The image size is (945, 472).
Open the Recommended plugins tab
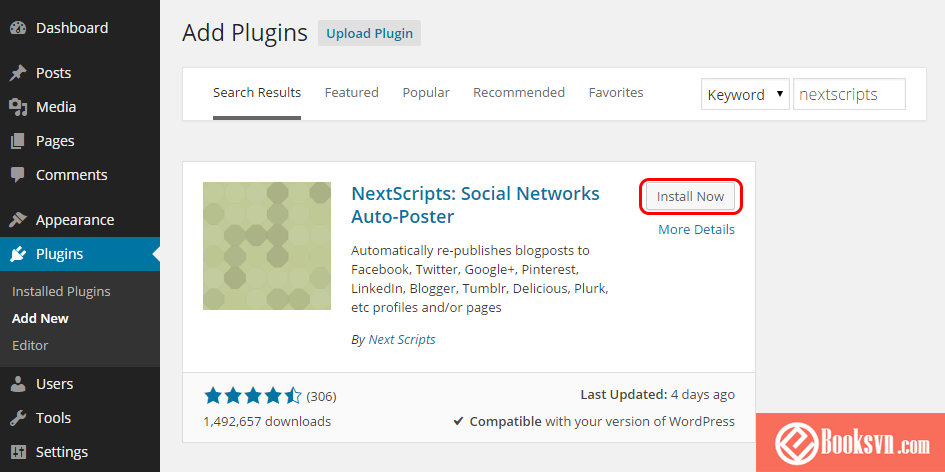(519, 93)
